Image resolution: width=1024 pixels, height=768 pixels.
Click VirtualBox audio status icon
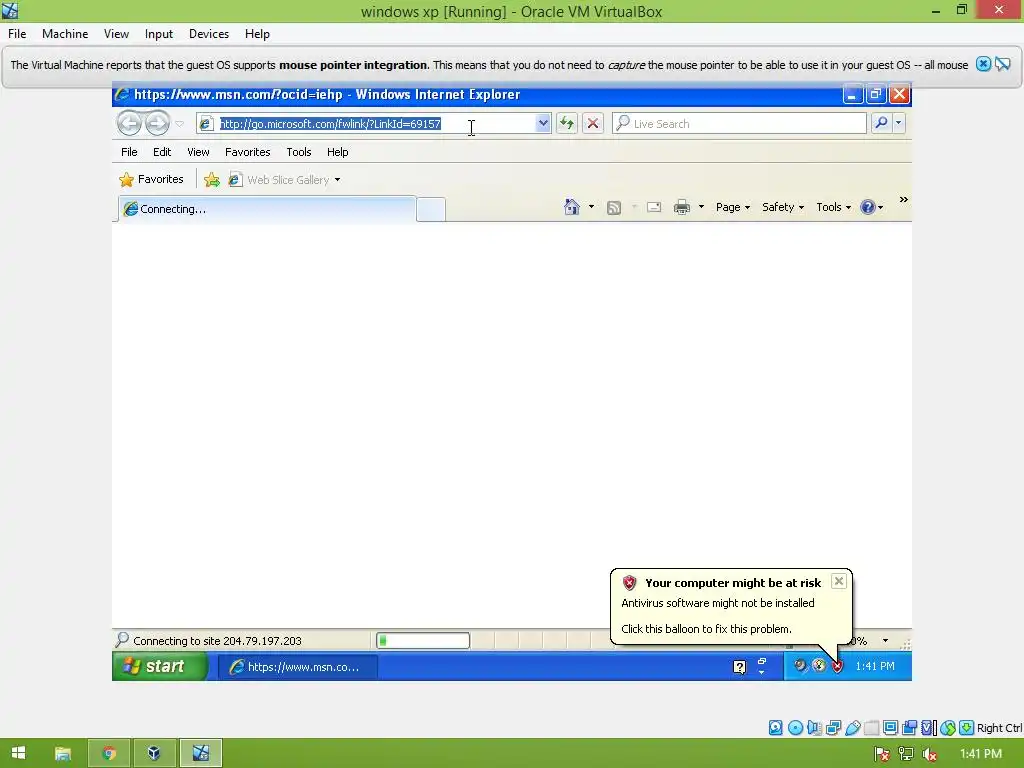[x=814, y=728]
